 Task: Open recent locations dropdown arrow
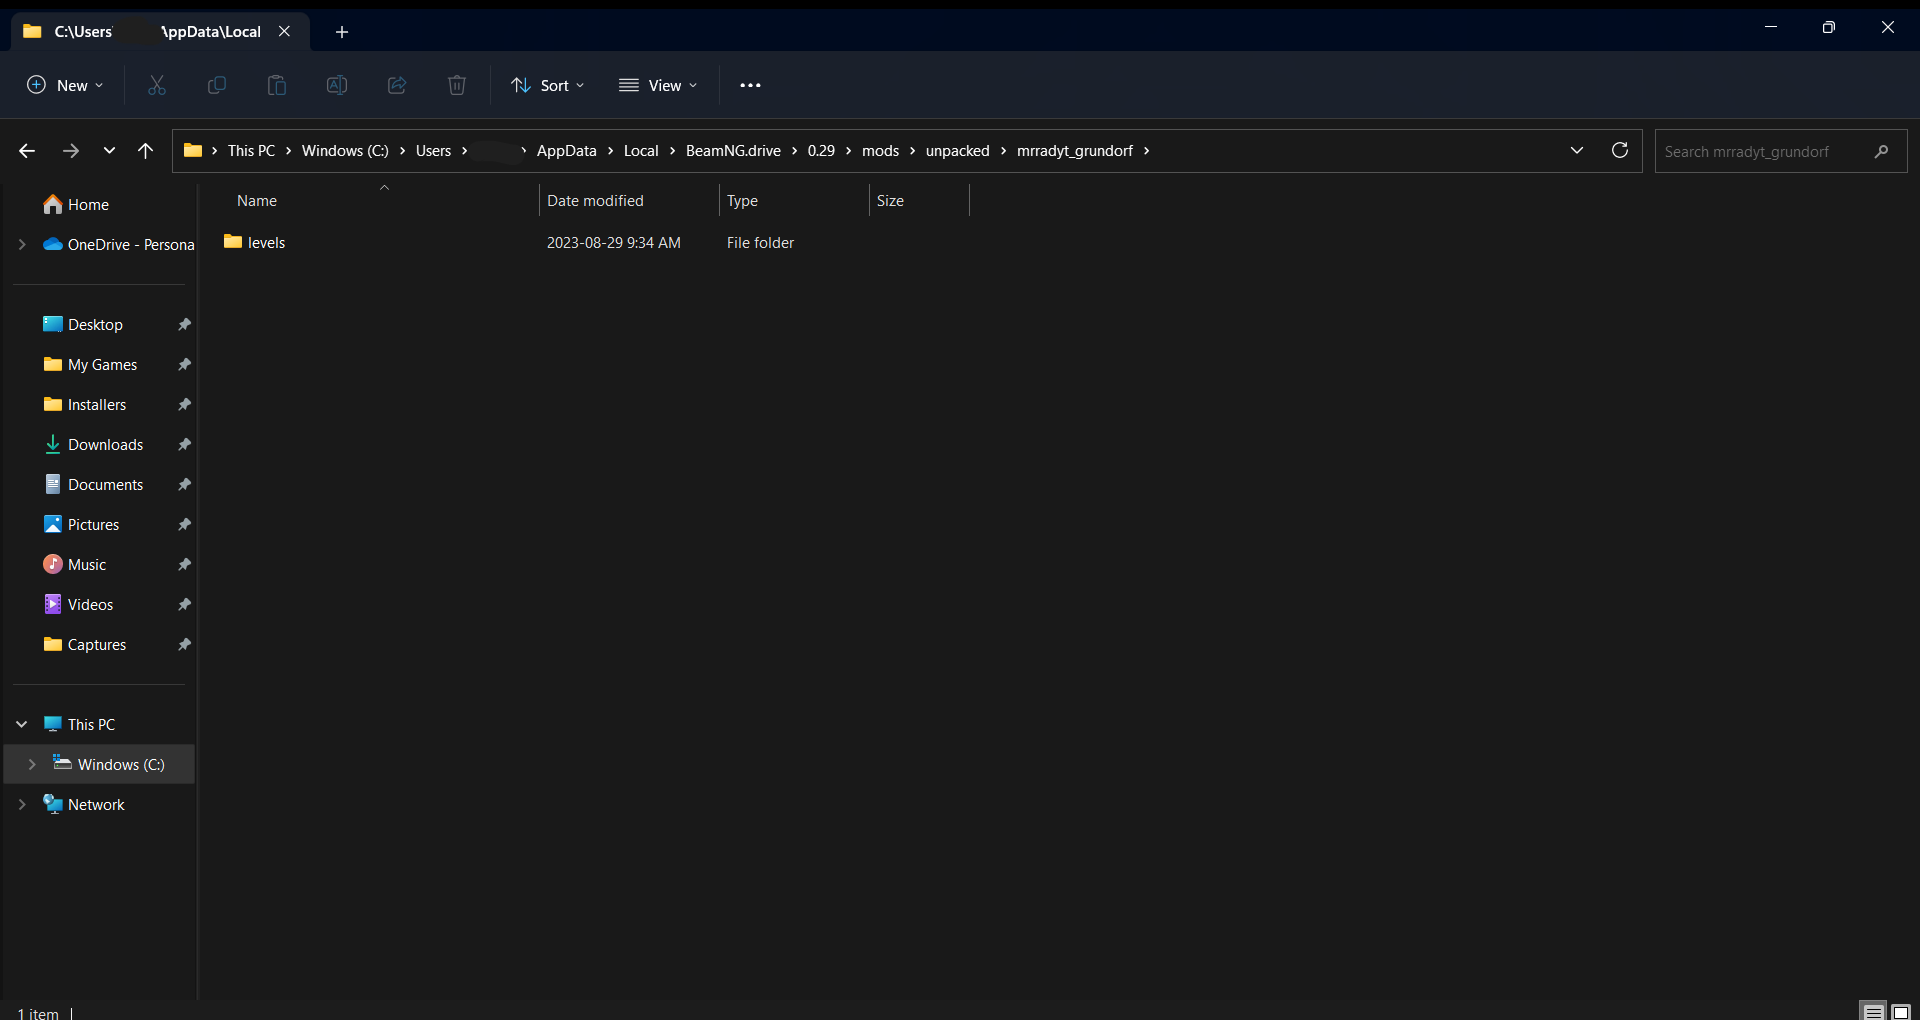click(109, 151)
